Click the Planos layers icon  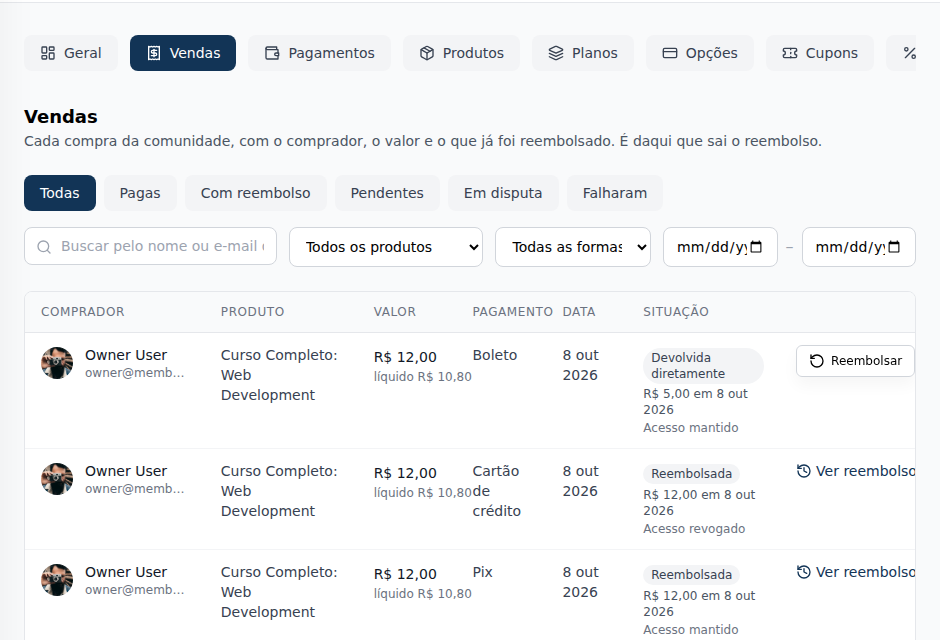556,53
